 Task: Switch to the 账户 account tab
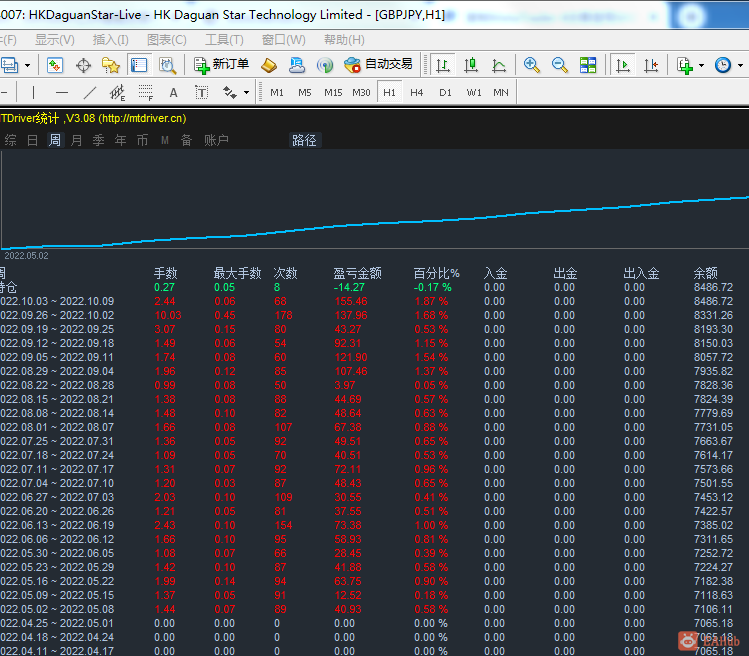[216, 140]
